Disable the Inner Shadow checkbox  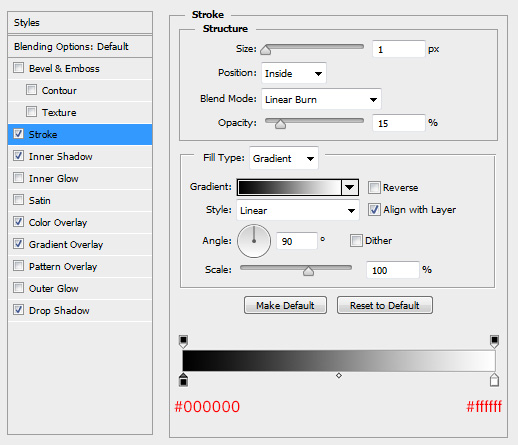coord(18,156)
